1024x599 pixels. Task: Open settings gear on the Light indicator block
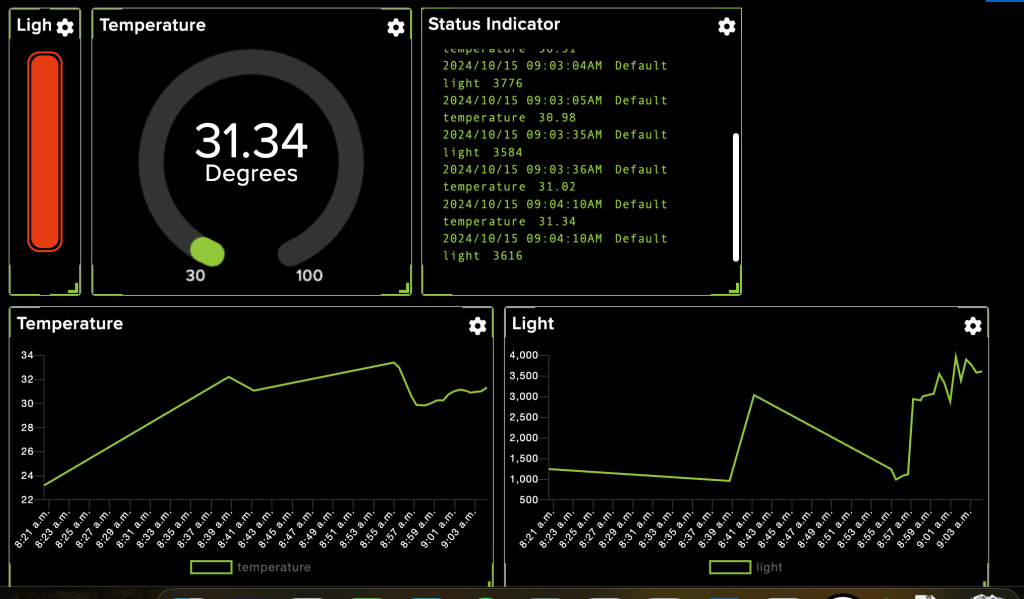click(x=65, y=27)
